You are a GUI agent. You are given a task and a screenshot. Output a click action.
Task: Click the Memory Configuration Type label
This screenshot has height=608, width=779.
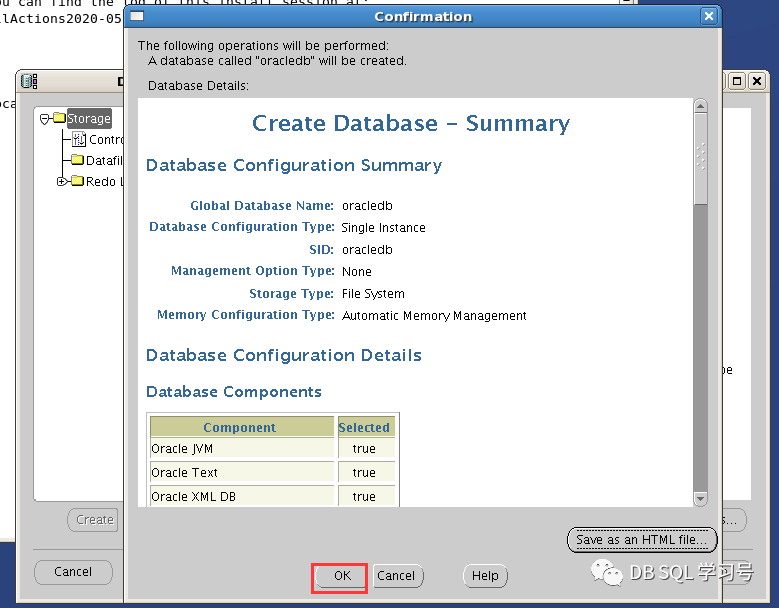pos(246,315)
